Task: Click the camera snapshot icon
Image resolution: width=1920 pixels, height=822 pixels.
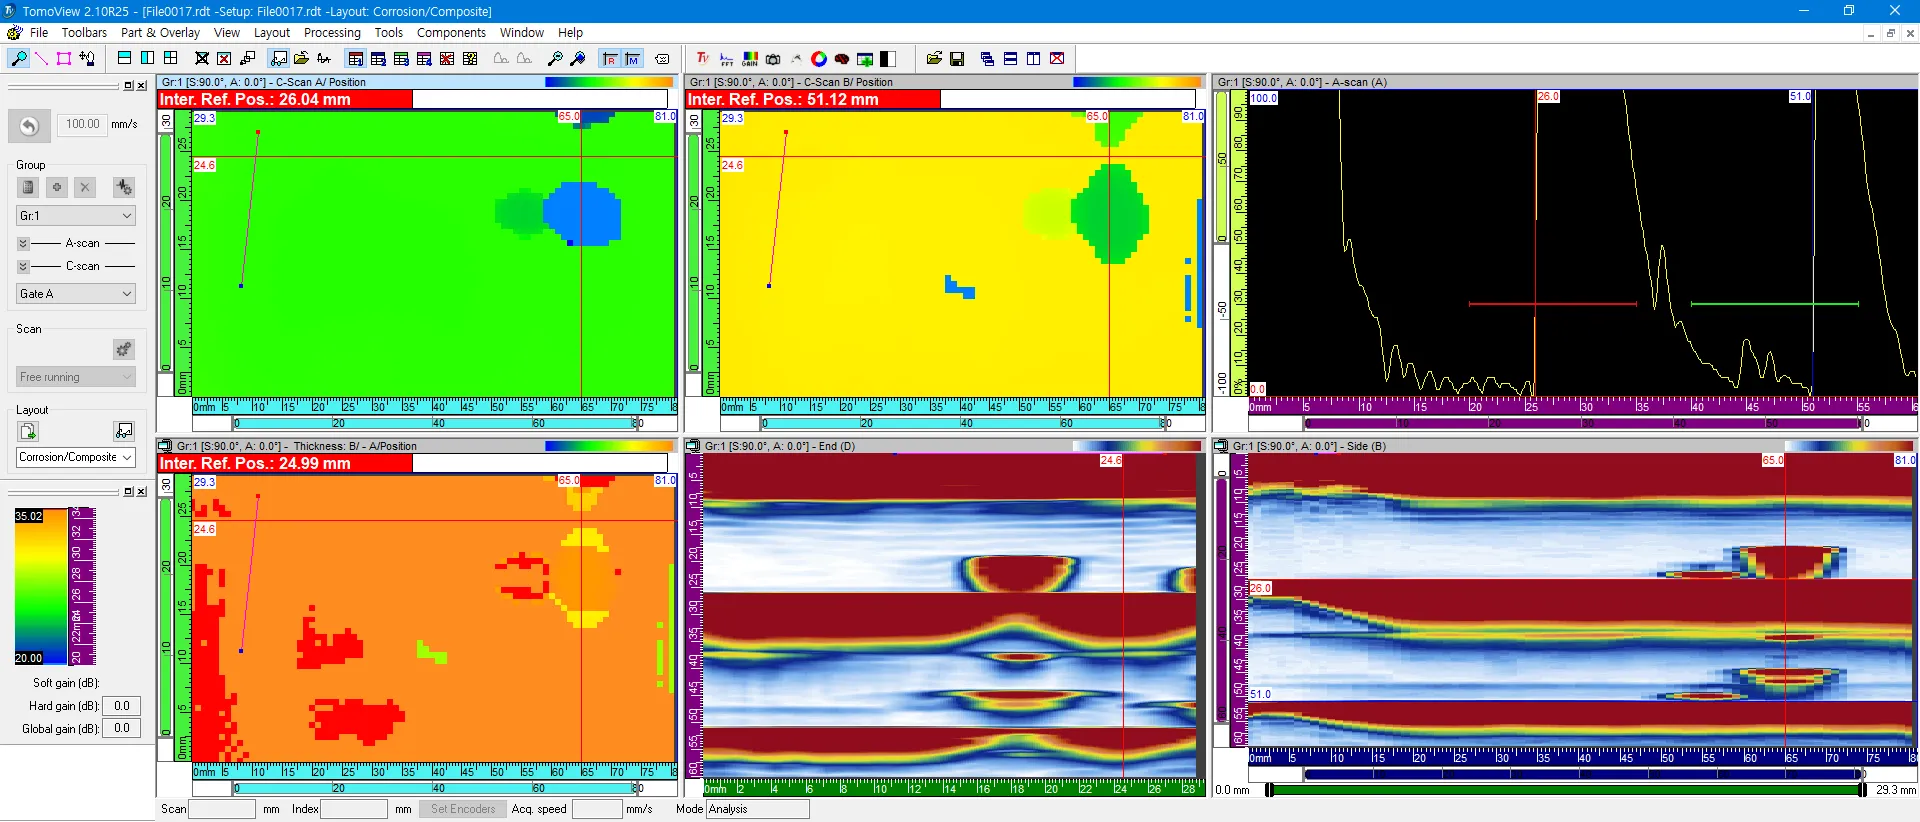Action: tap(772, 59)
